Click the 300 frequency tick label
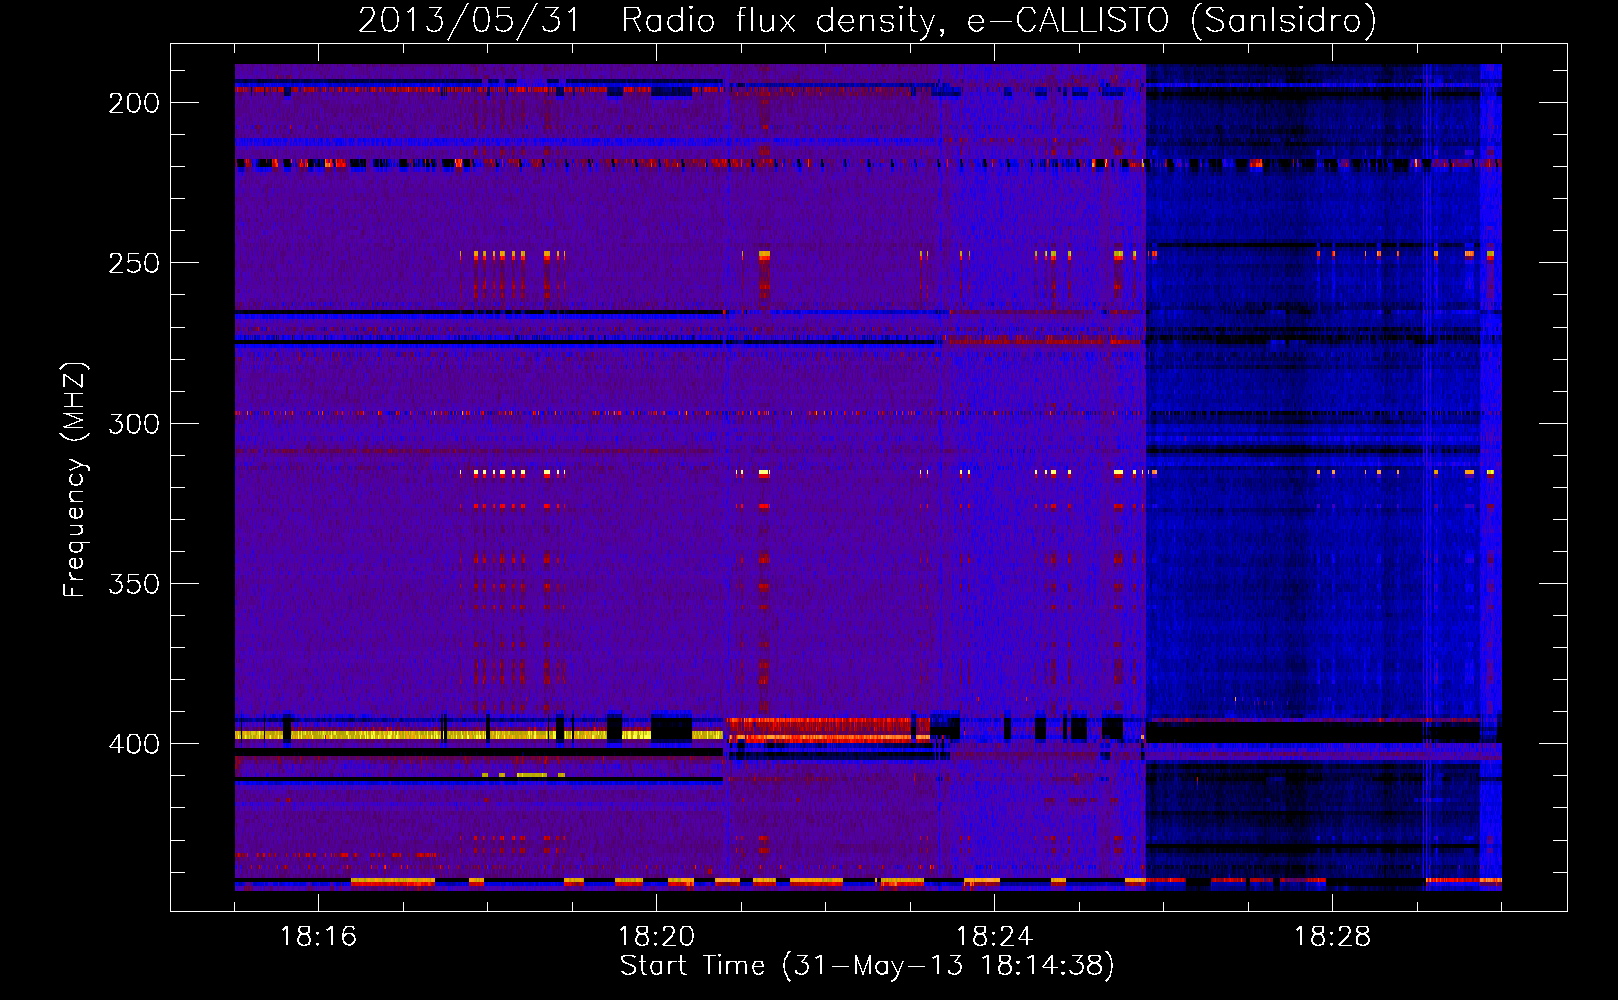1618x1000 pixels. (134, 423)
